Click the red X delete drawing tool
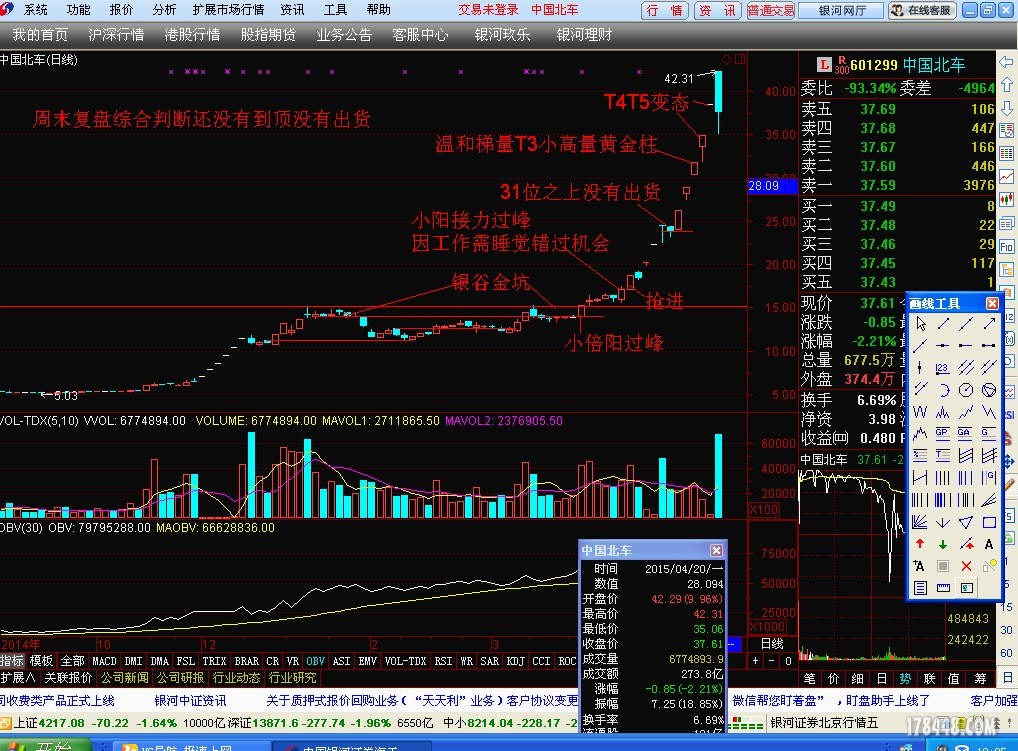 (966, 566)
